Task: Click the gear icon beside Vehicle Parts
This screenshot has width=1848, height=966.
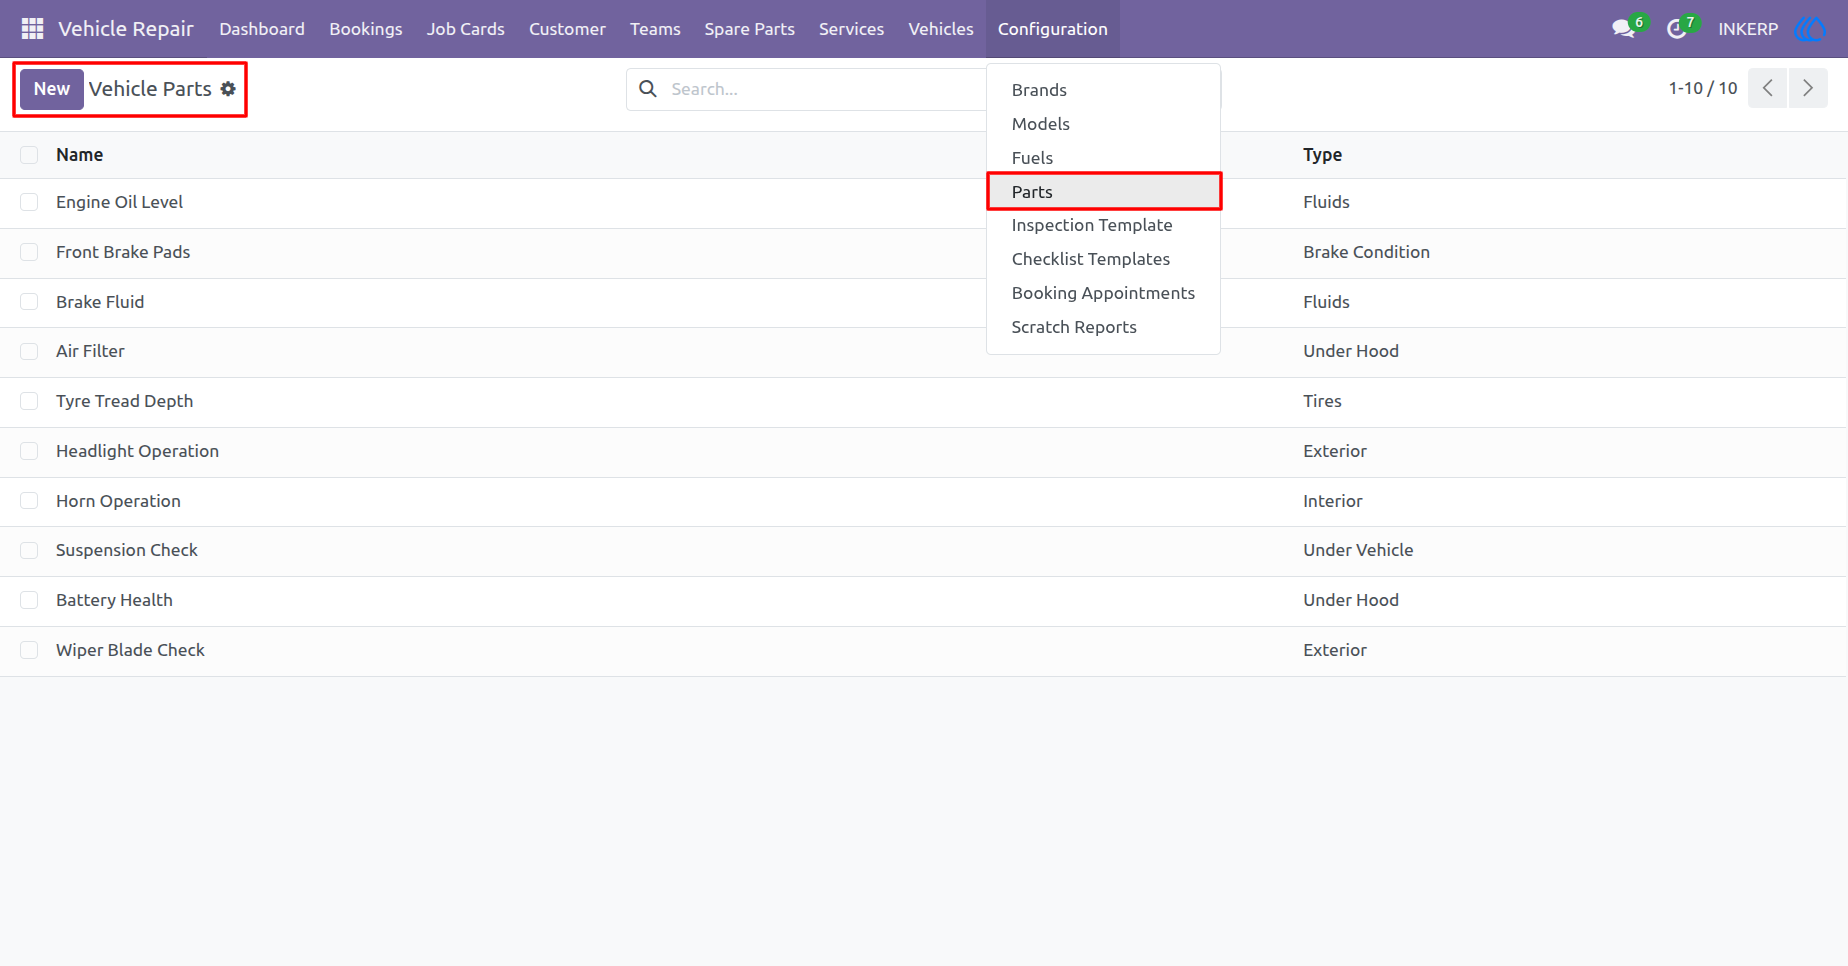Action: coord(228,89)
